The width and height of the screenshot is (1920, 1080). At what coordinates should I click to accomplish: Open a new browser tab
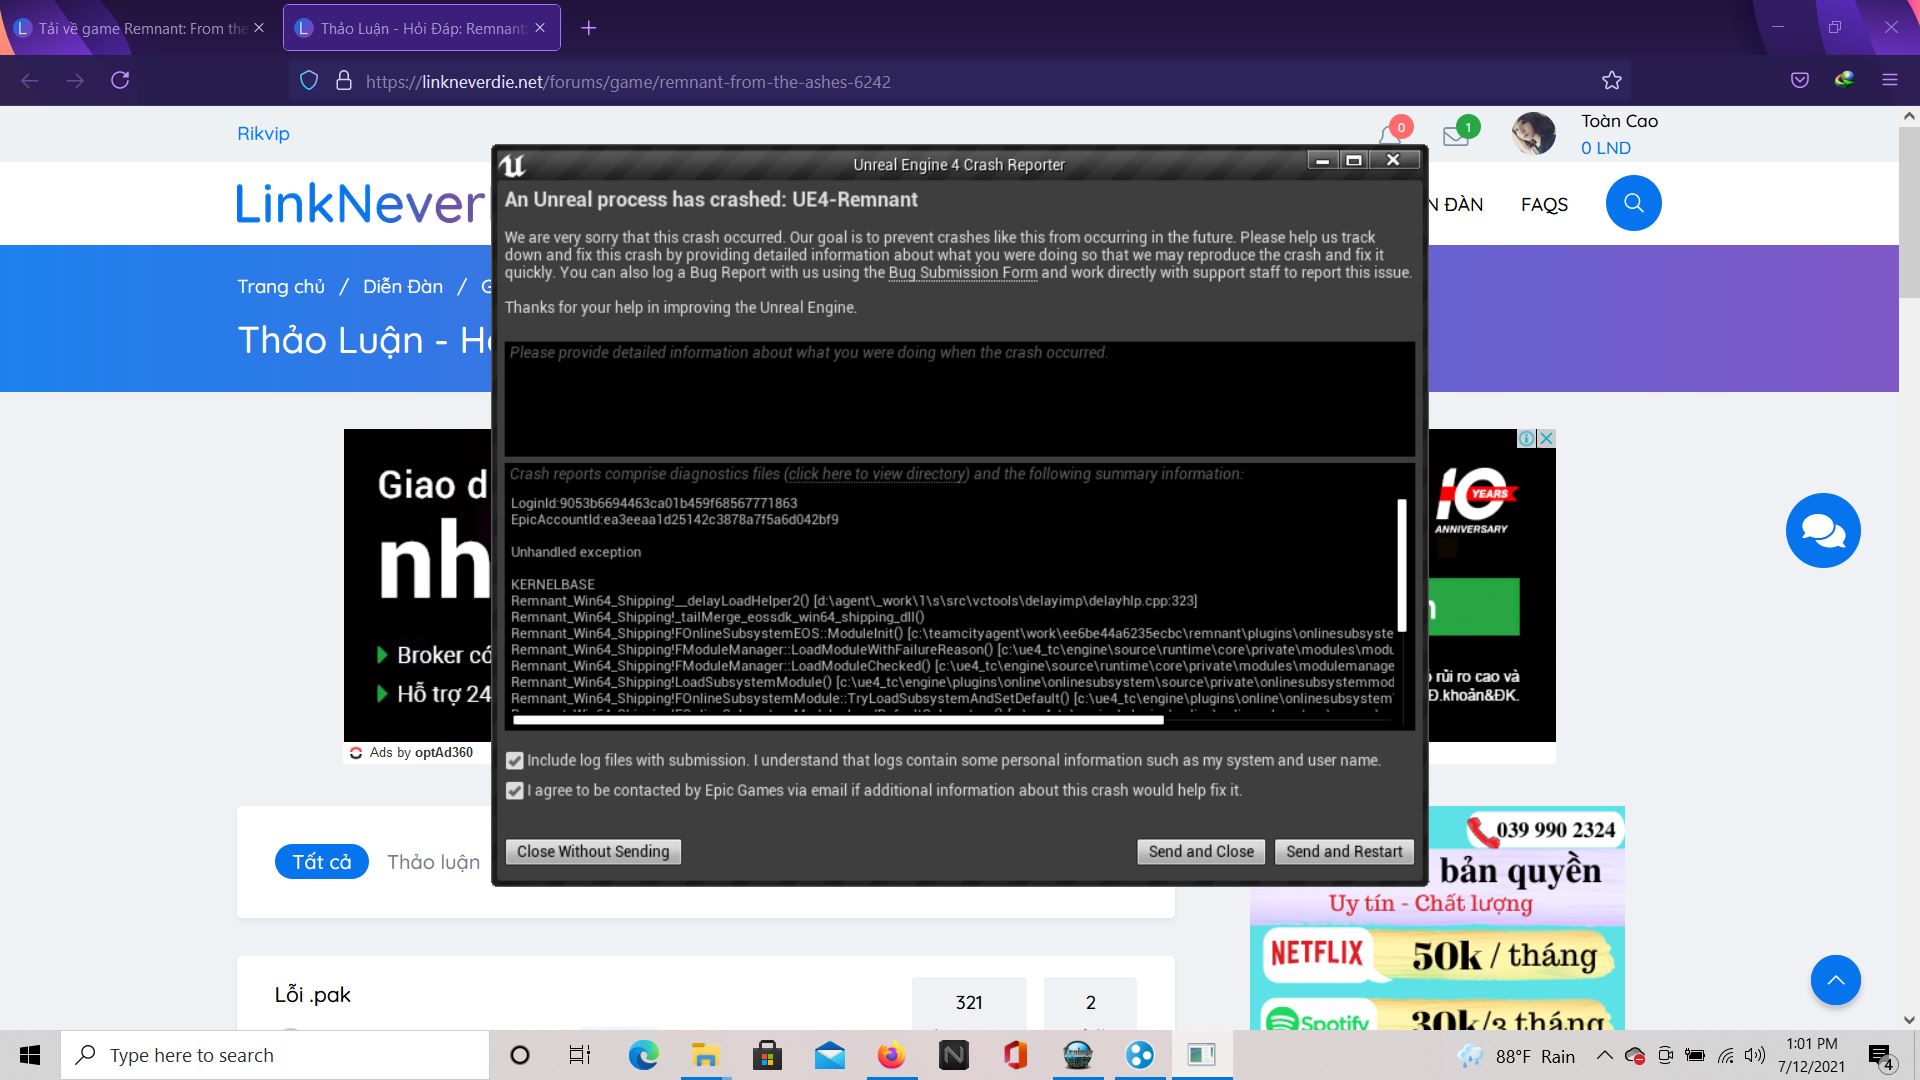(589, 28)
